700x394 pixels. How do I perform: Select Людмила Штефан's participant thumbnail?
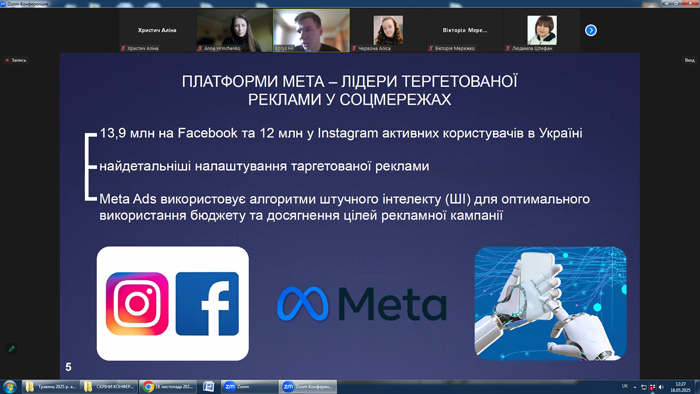(x=542, y=30)
